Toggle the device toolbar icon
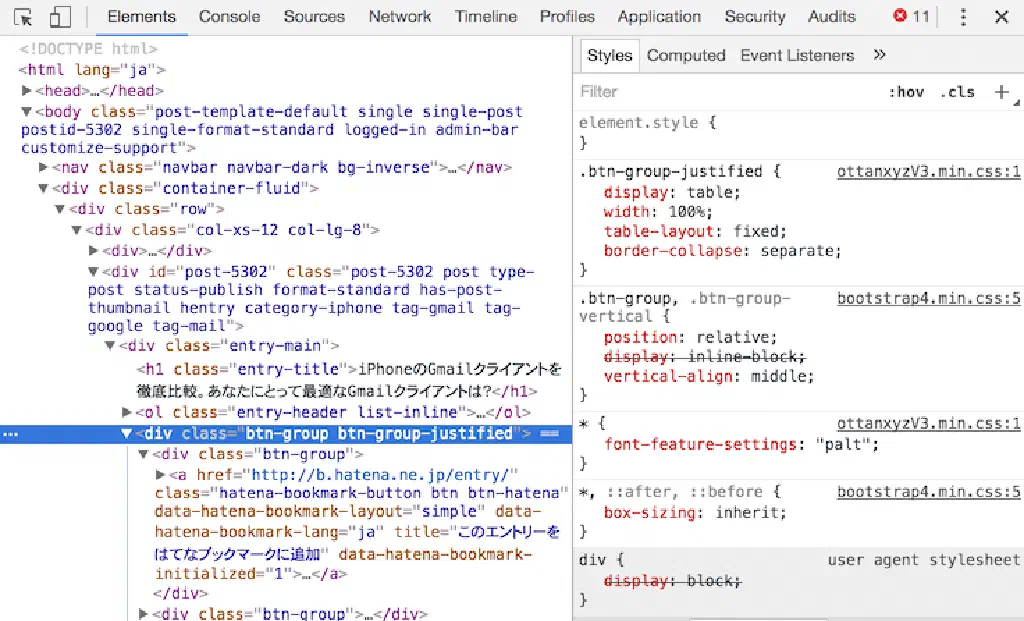Screen dimensions: 1024x621 [60, 17]
